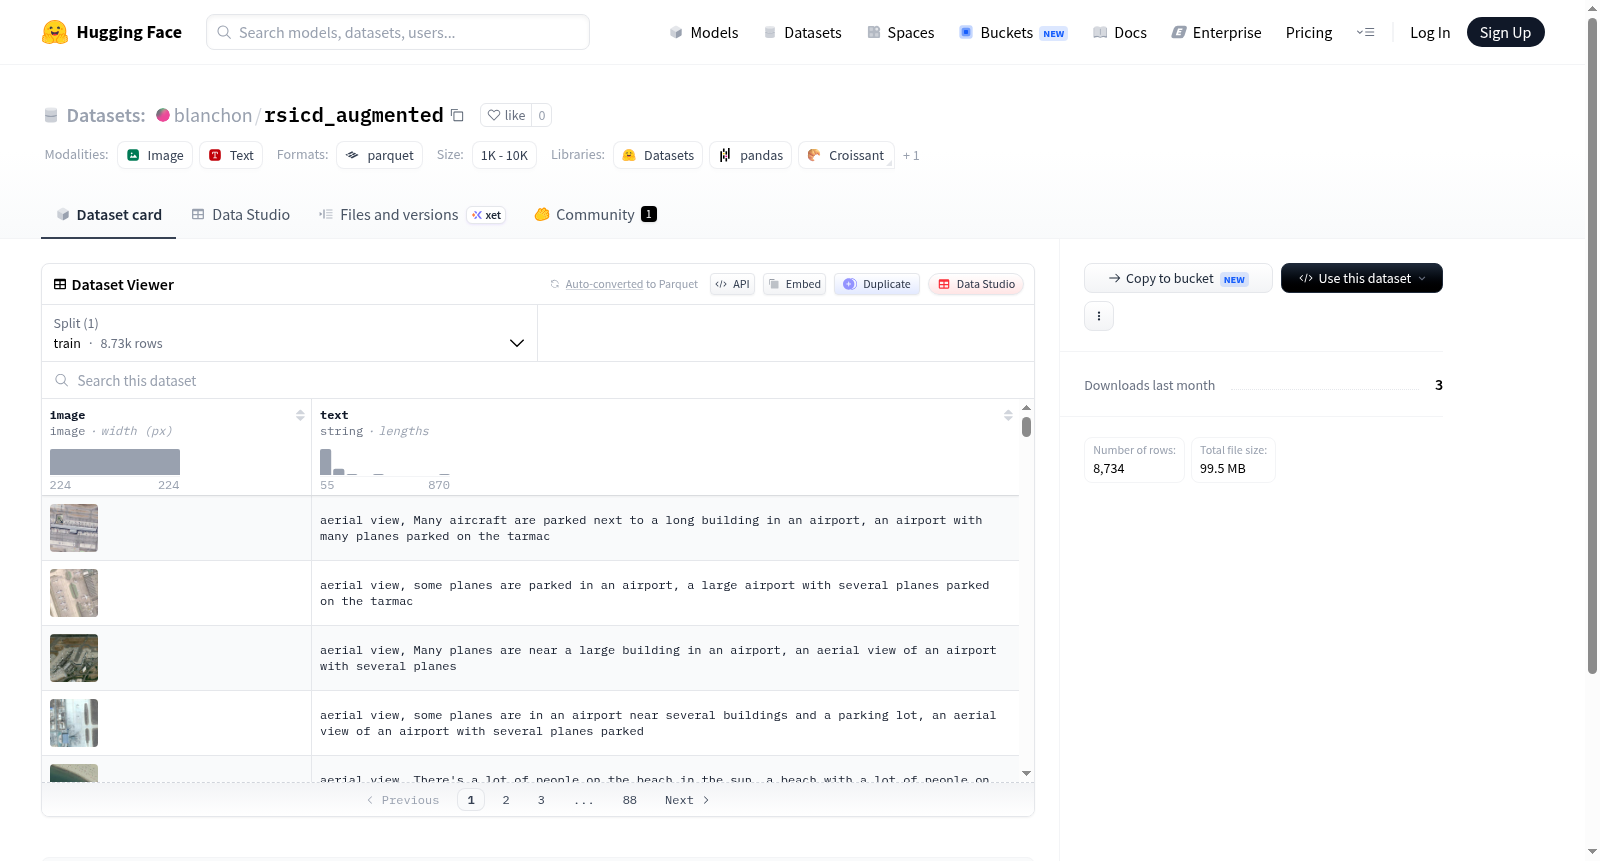This screenshot has height=861, width=1600.
Task: Click Log In
Action: (x=1430, y=32)
